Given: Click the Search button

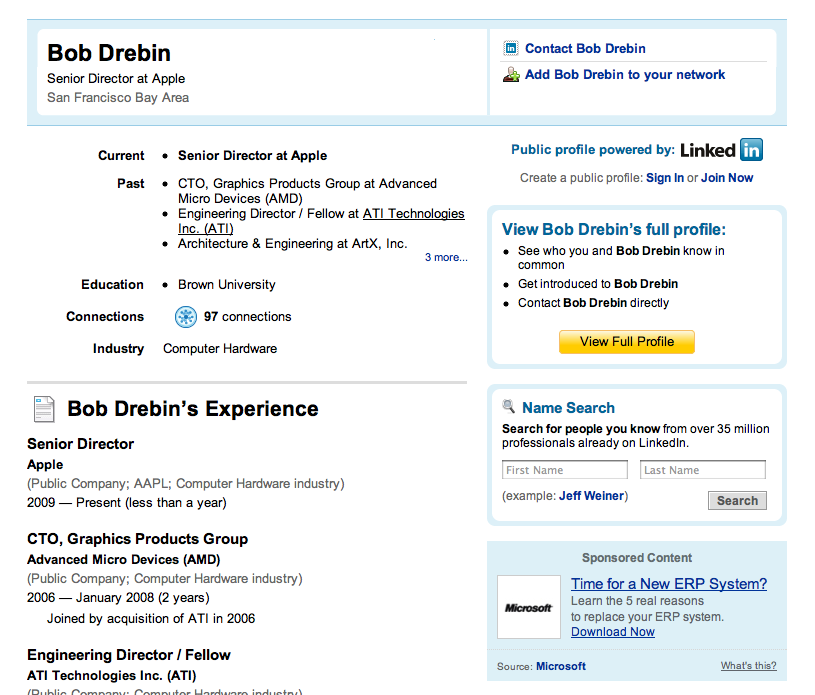Looking at the screenshot, I should 737,501.
